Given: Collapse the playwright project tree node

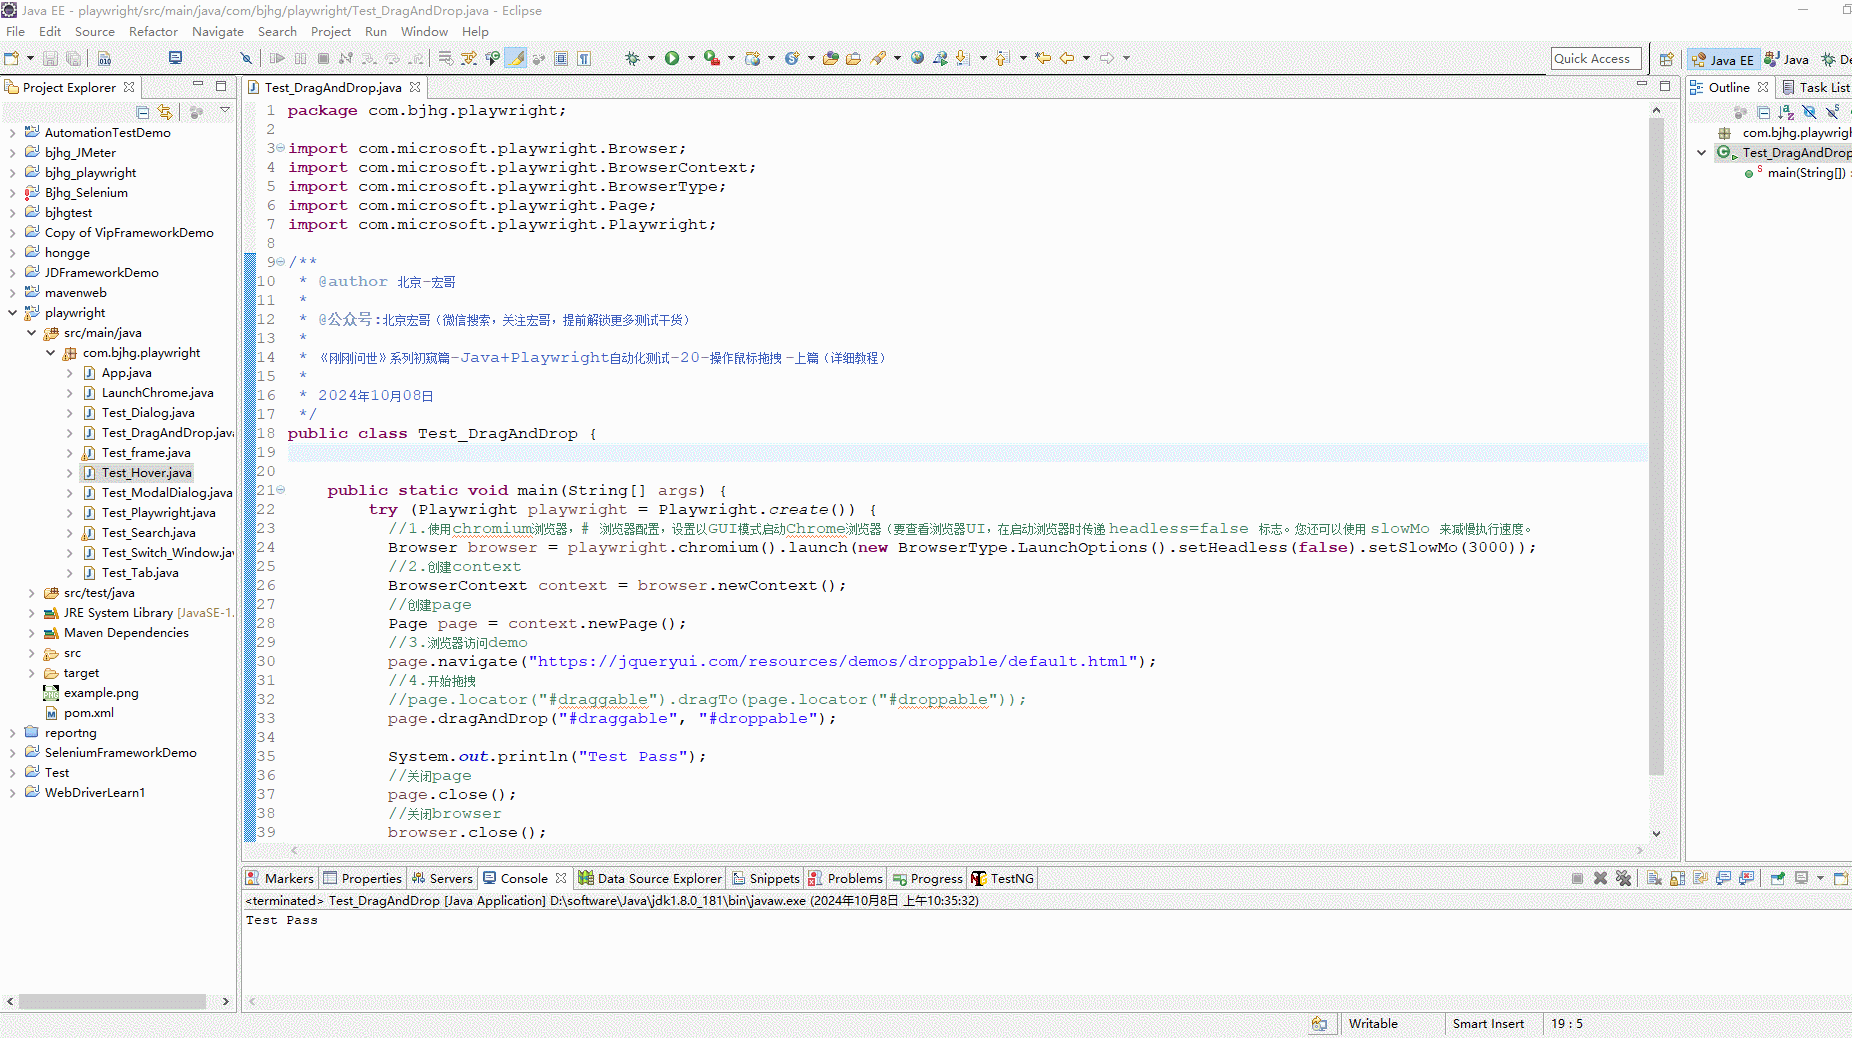Looking at the screenshot, I should [13, 313].
